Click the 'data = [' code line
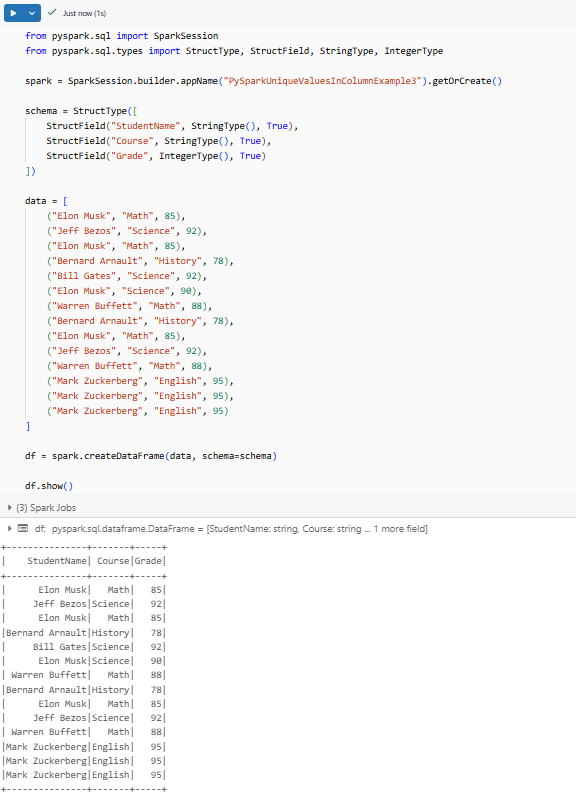 coord(46,201)
